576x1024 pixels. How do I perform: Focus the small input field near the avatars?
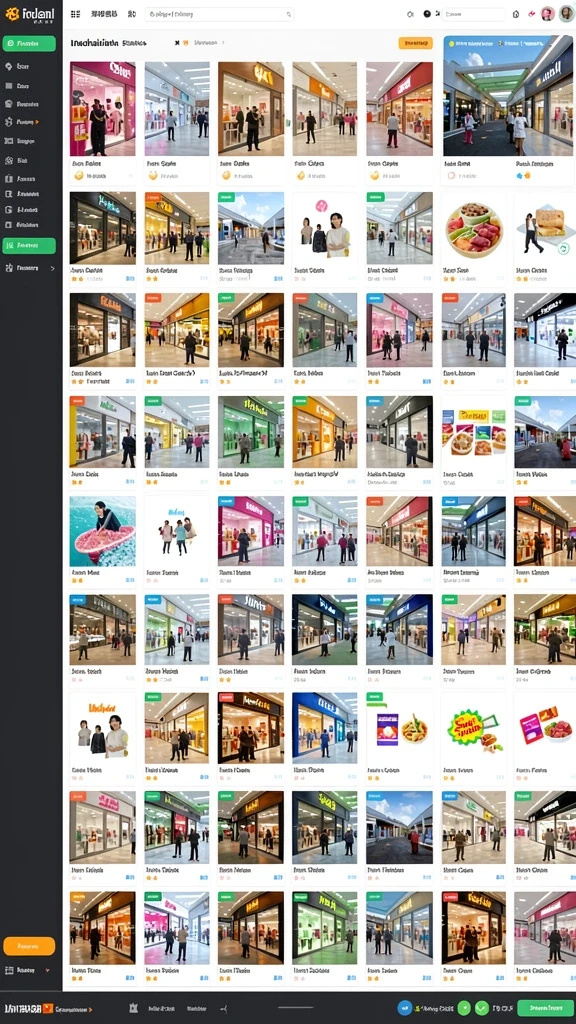(473, 14)
